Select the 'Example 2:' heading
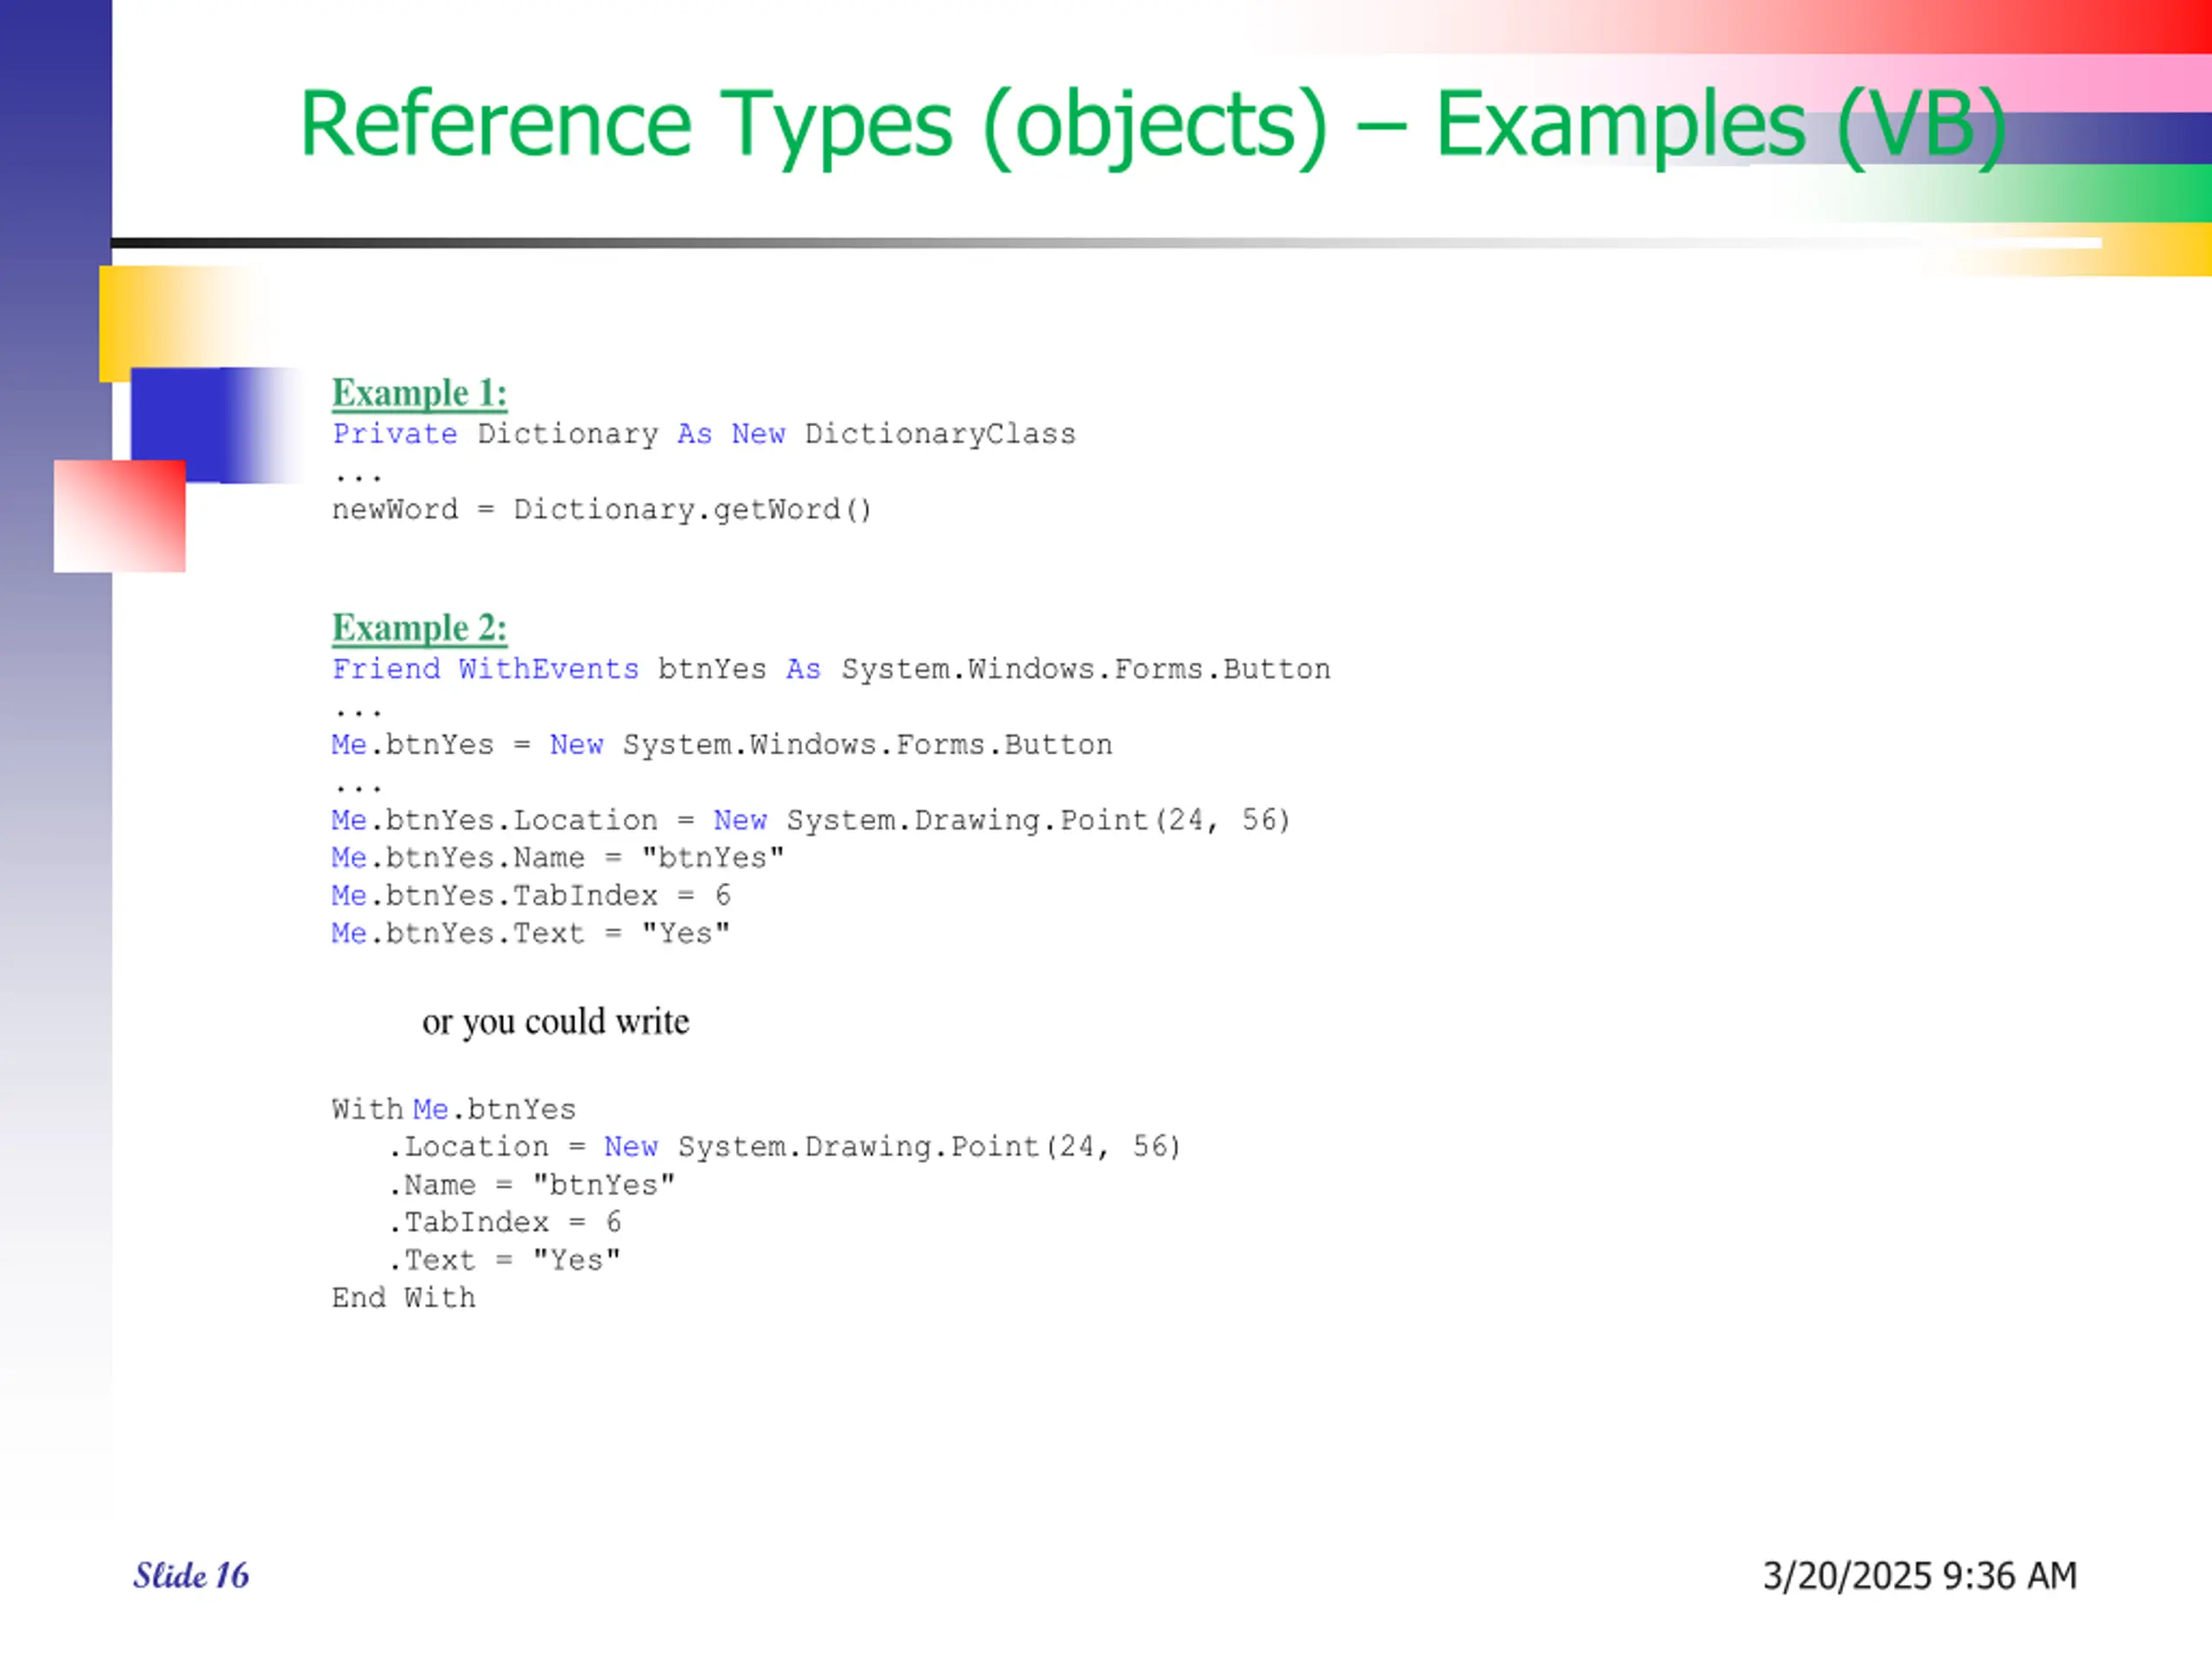The width and height of the screenshot is (2212, 1659). point(419,628)
